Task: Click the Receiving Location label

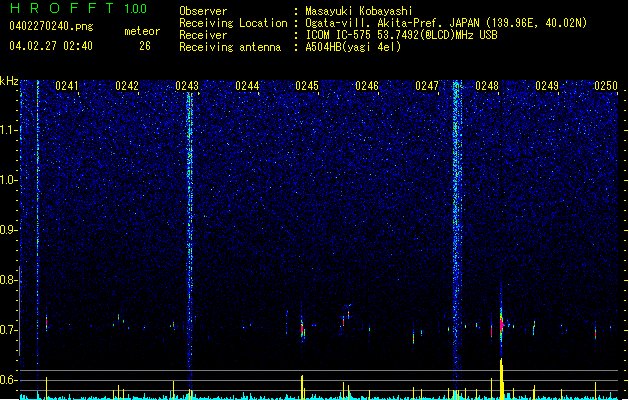Action: point(233,23)
